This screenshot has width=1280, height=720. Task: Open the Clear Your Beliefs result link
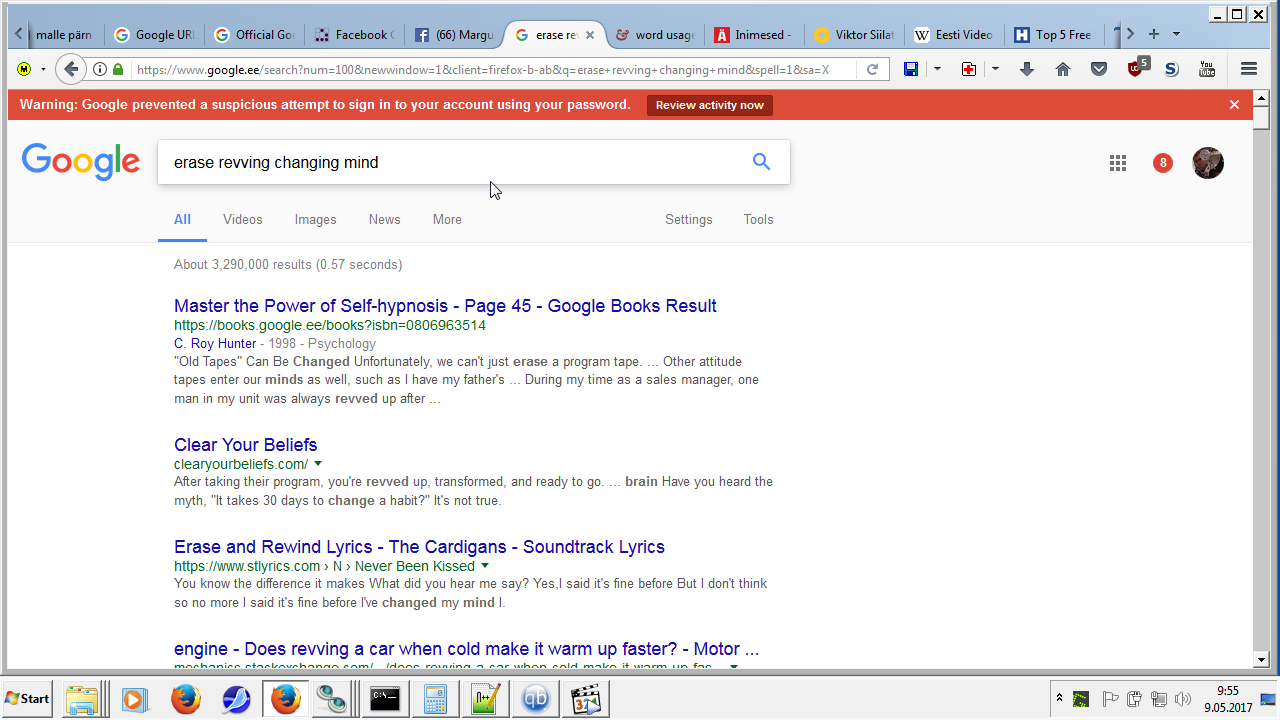point(245,445)
